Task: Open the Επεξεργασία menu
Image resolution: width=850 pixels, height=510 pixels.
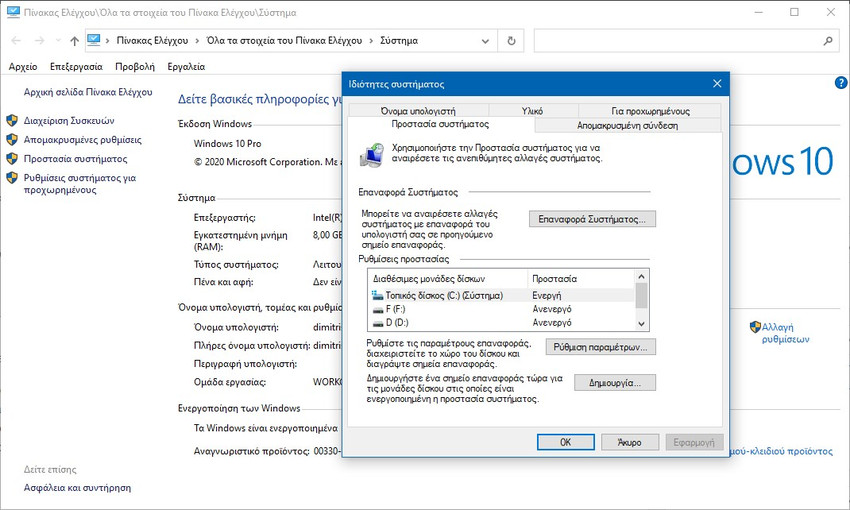Action: coord(76,67)
